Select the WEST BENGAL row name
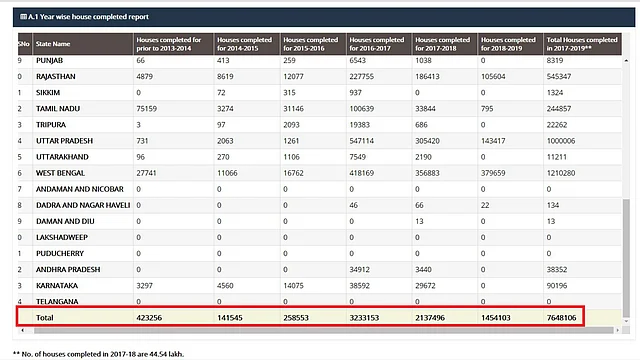640x360 pixels. (x=60, y=173)
